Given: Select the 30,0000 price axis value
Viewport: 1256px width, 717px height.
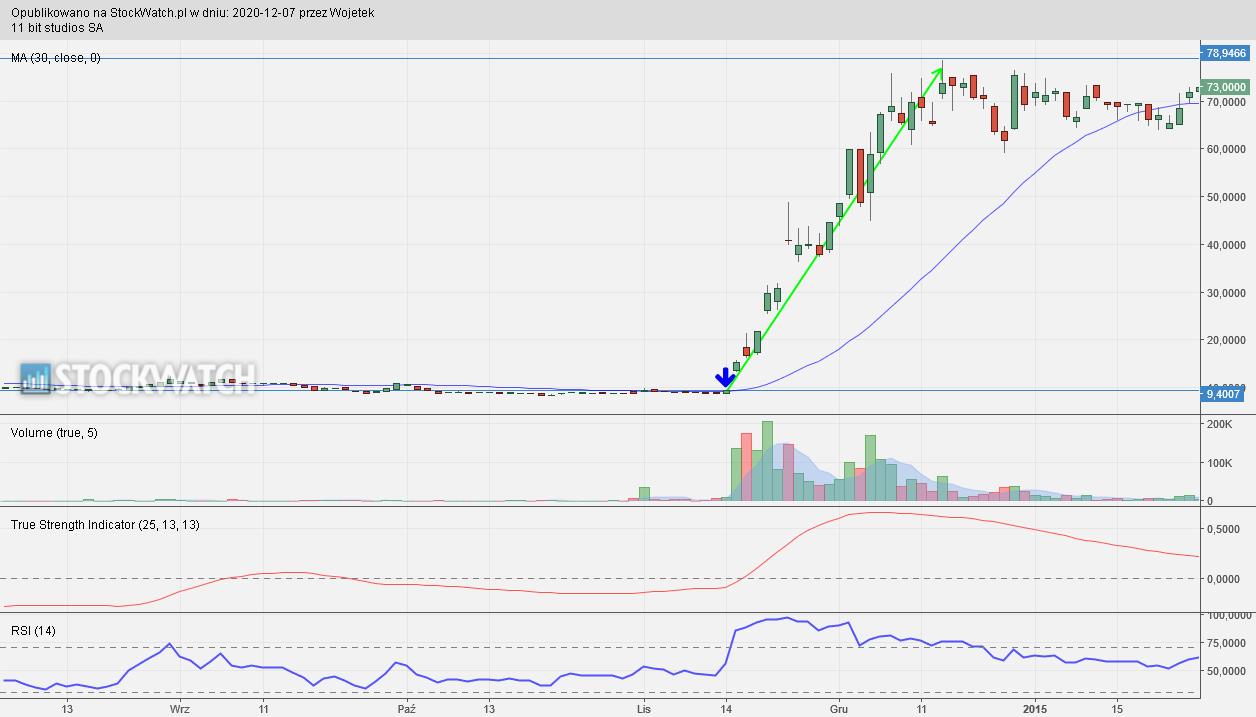Looking at the screenshot, I should (x=1226, y=293).
